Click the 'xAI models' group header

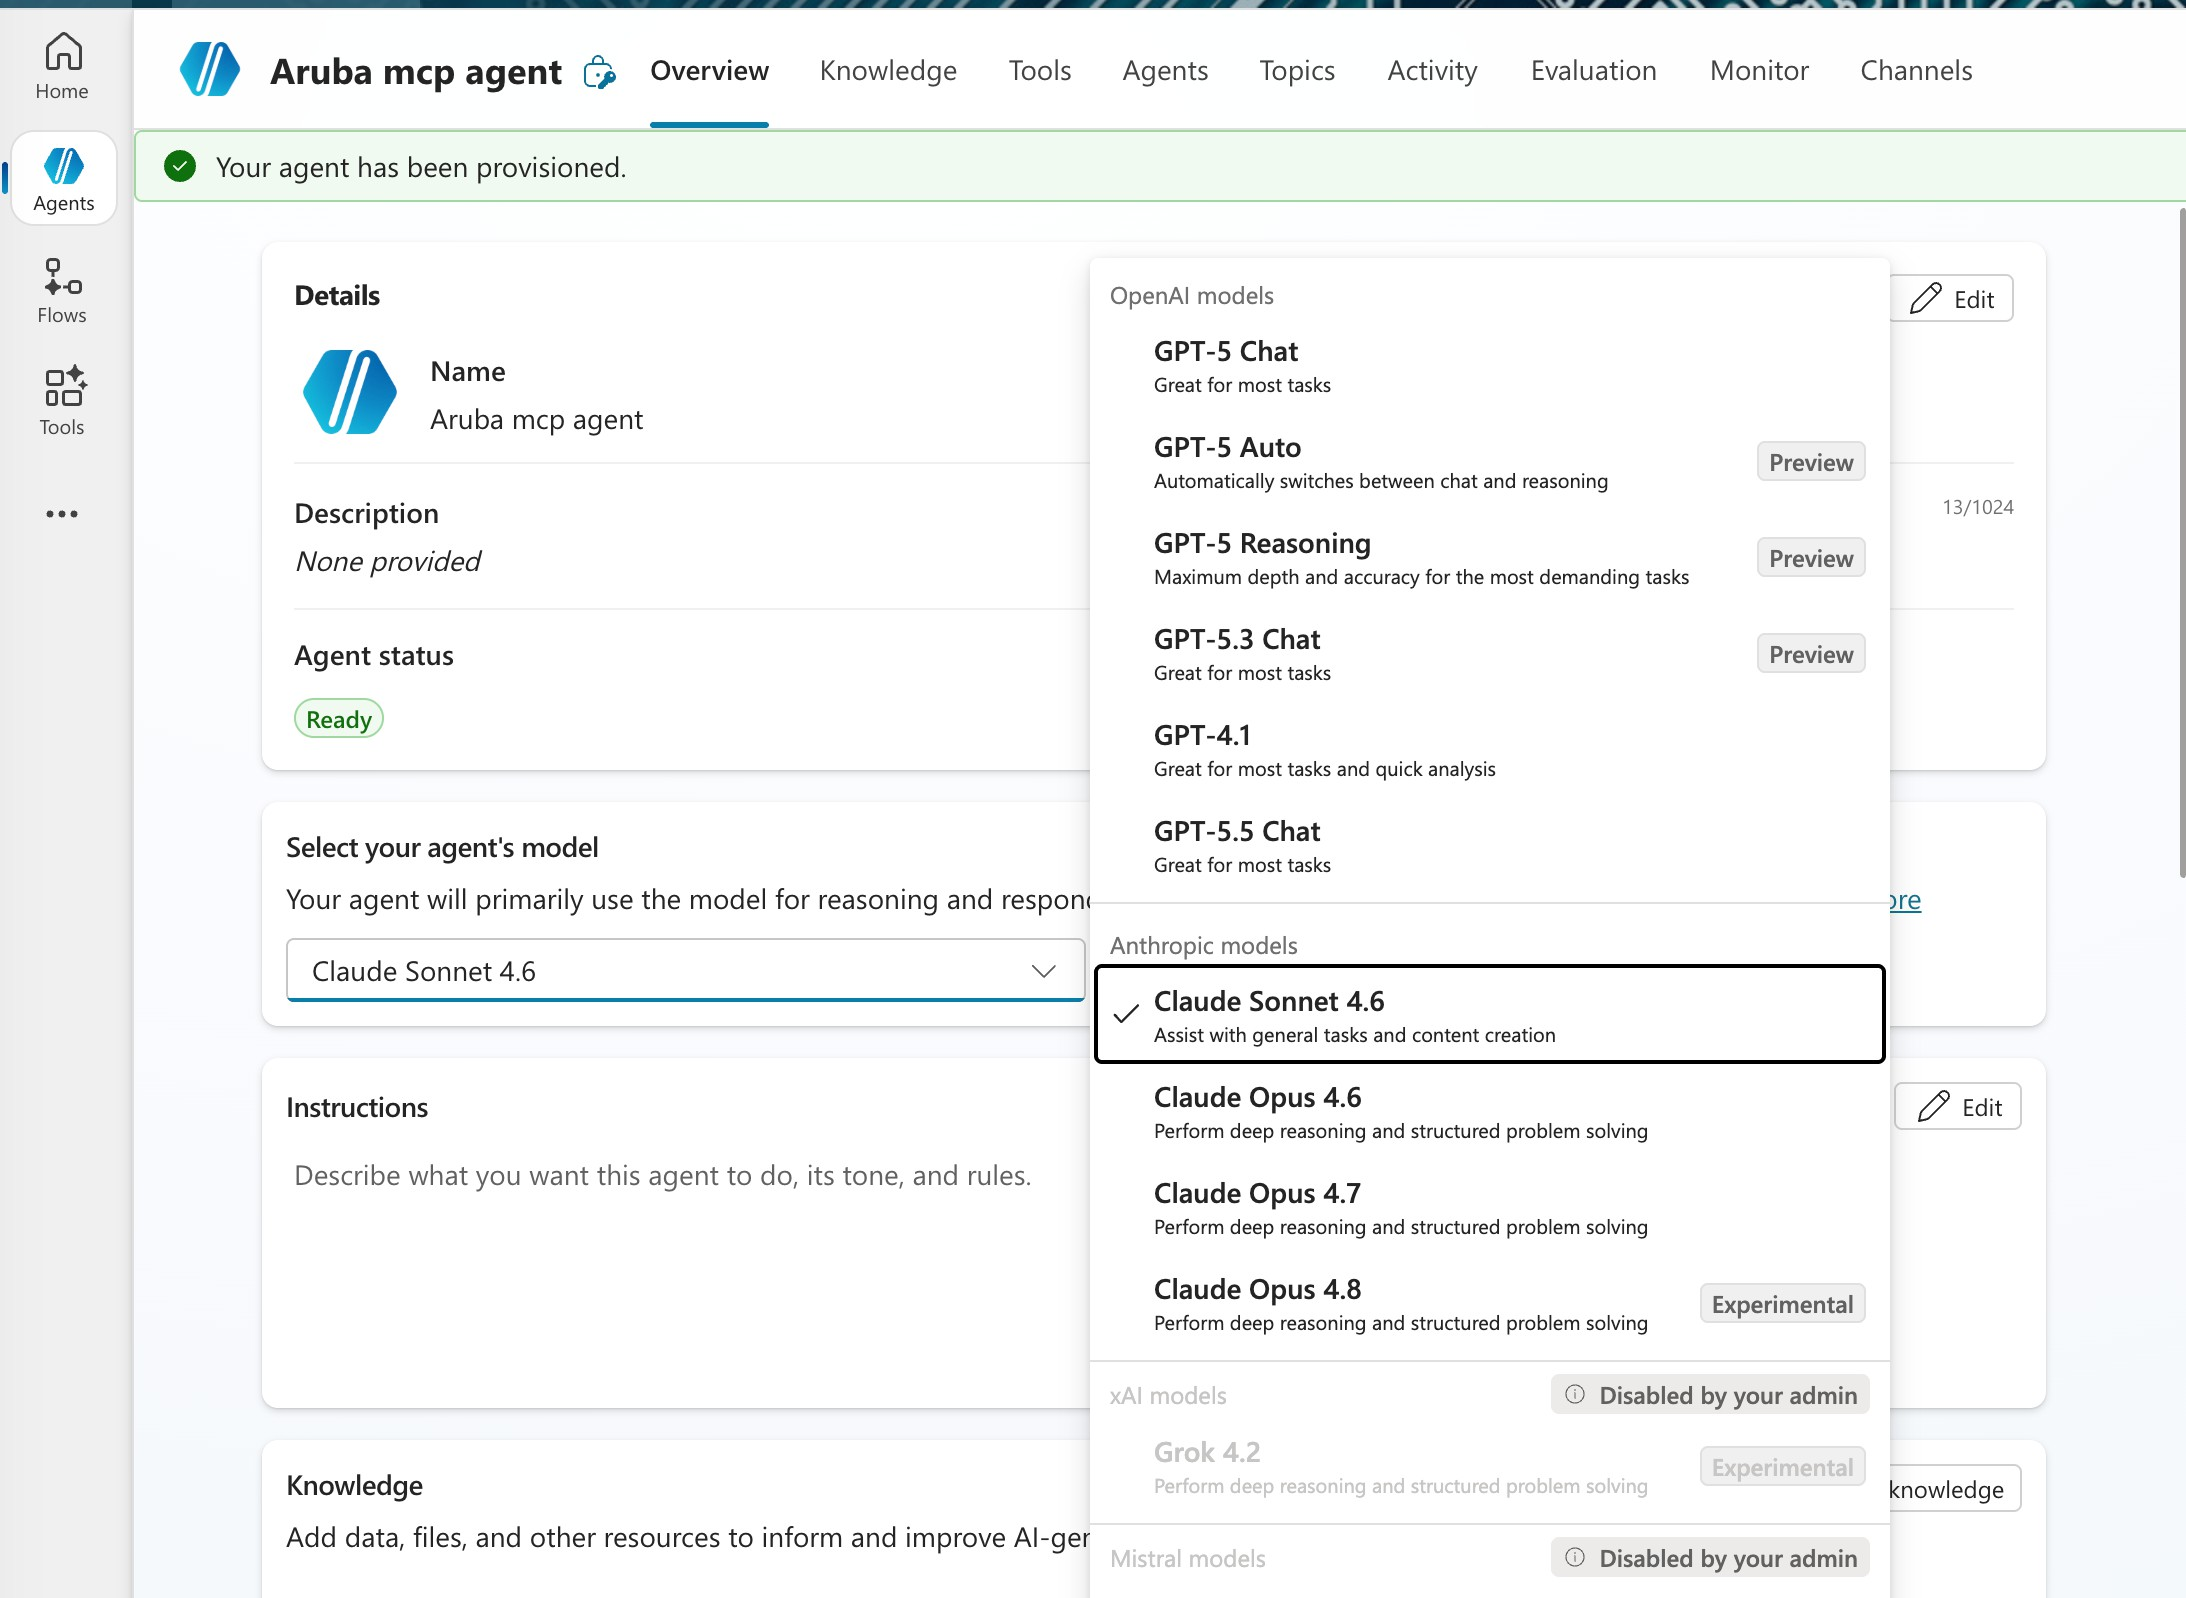click(1168, 1395)
